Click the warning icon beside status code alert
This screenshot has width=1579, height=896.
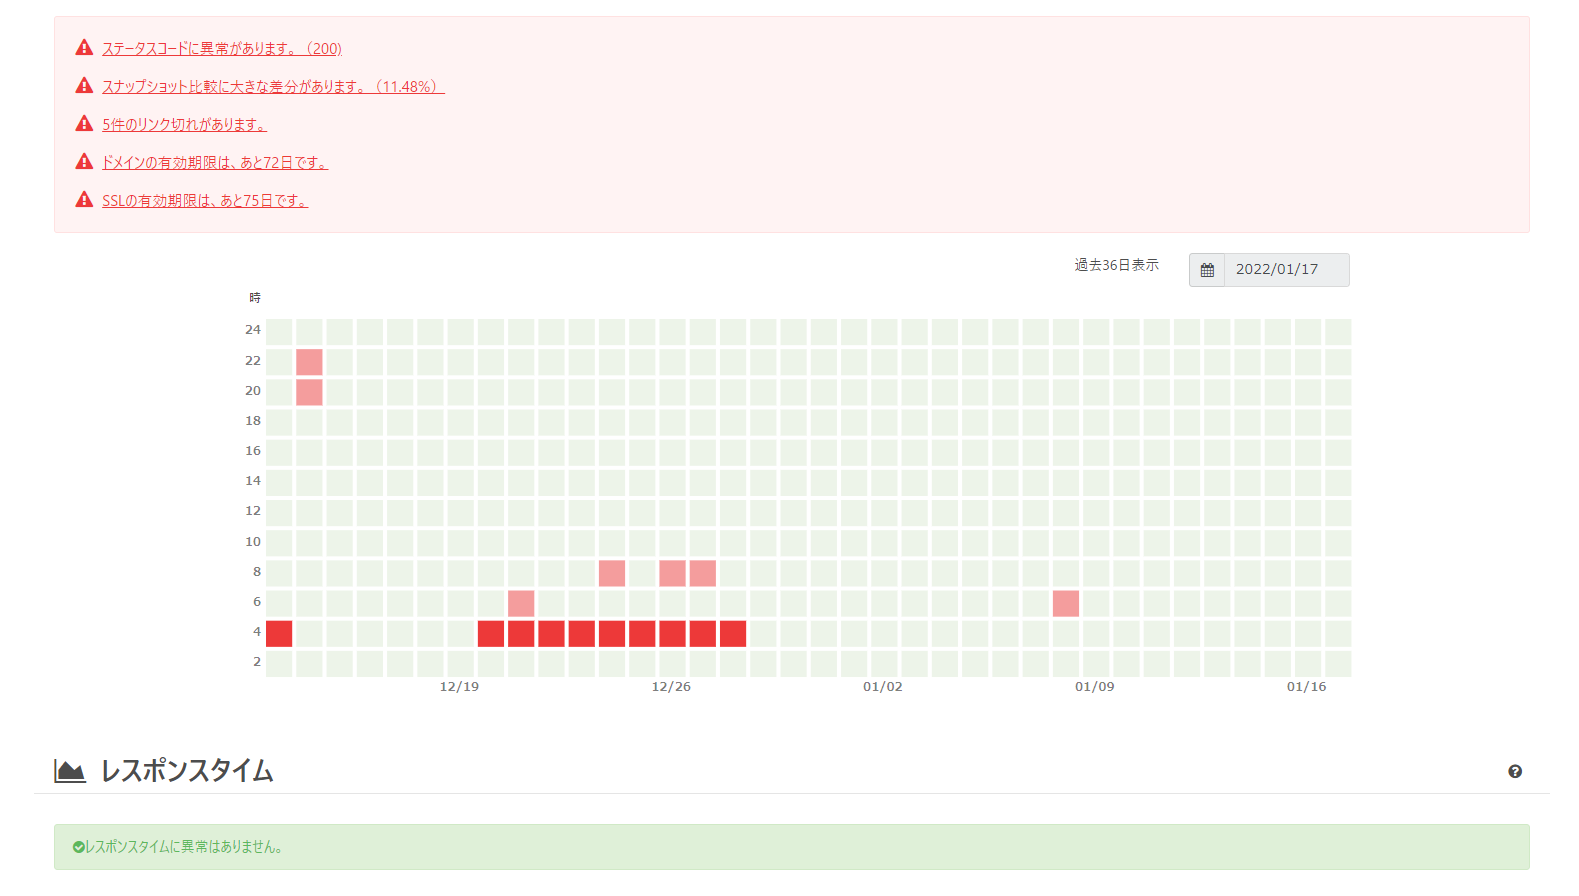click(x=84, y=48)
